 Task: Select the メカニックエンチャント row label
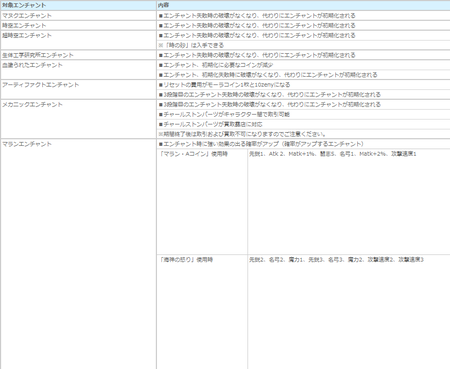(x=32, y=104)
